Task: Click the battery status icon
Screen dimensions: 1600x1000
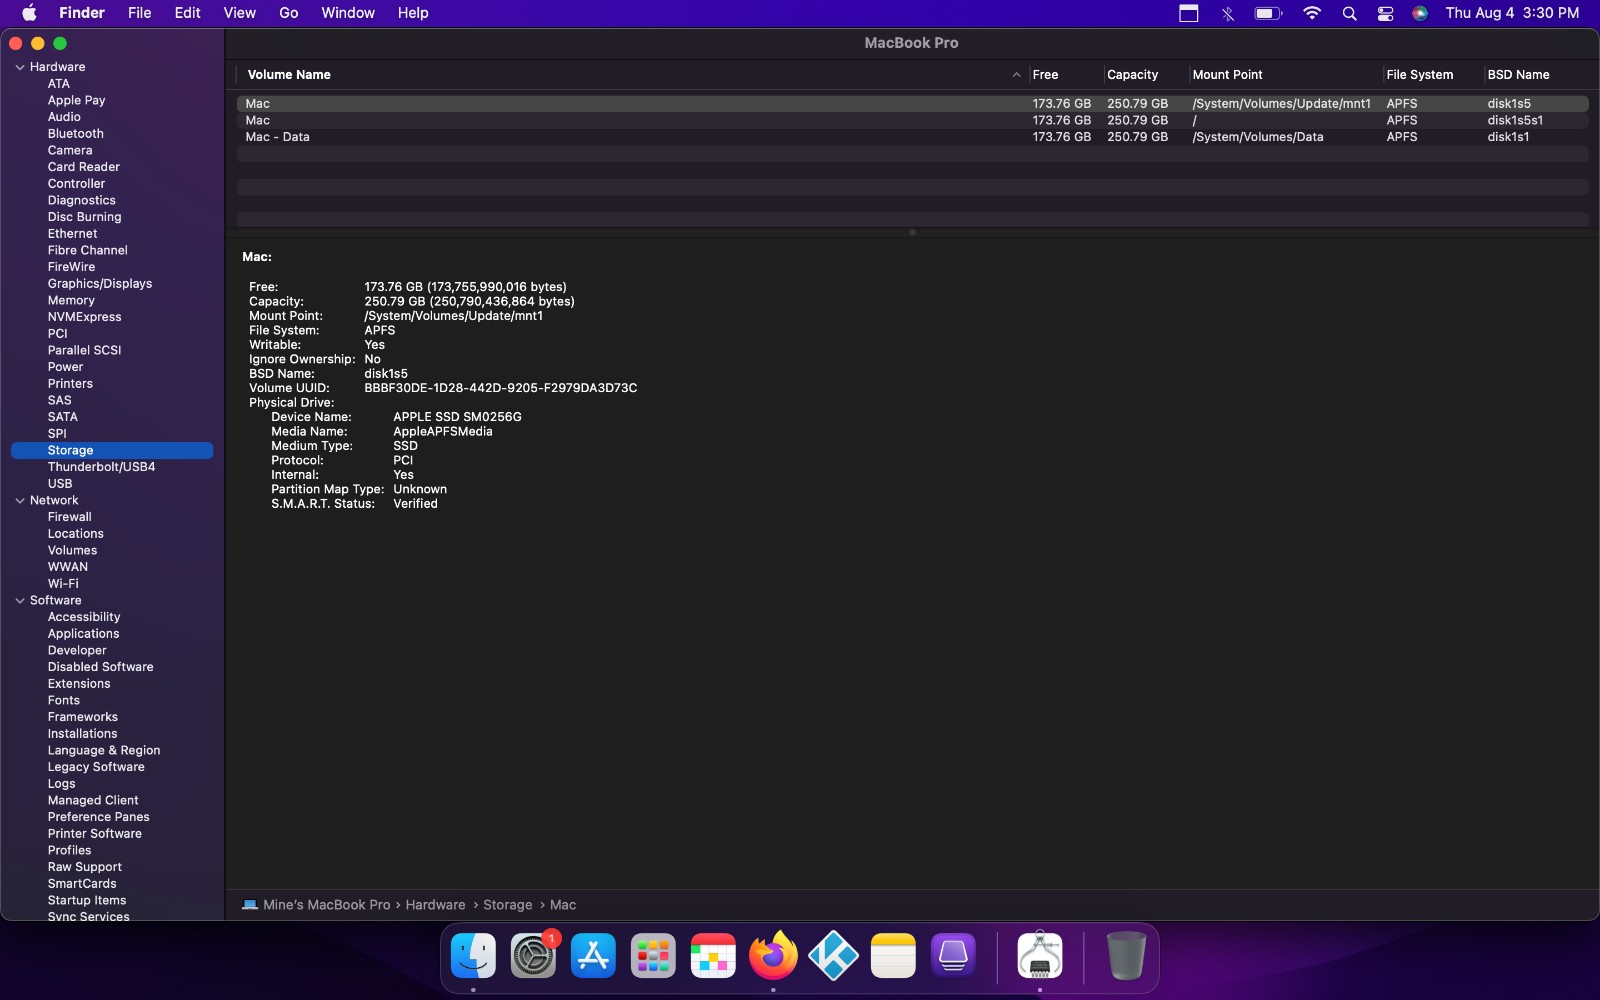Action: pos(1268,13)
